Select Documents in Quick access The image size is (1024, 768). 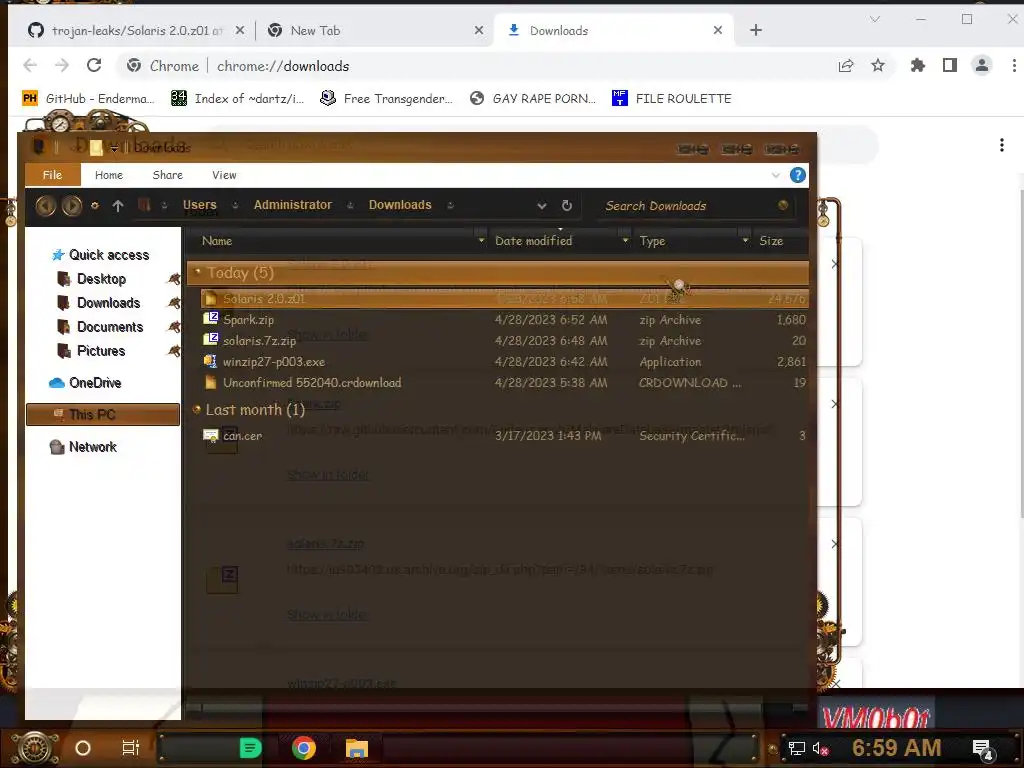click(x=110, y=327)
